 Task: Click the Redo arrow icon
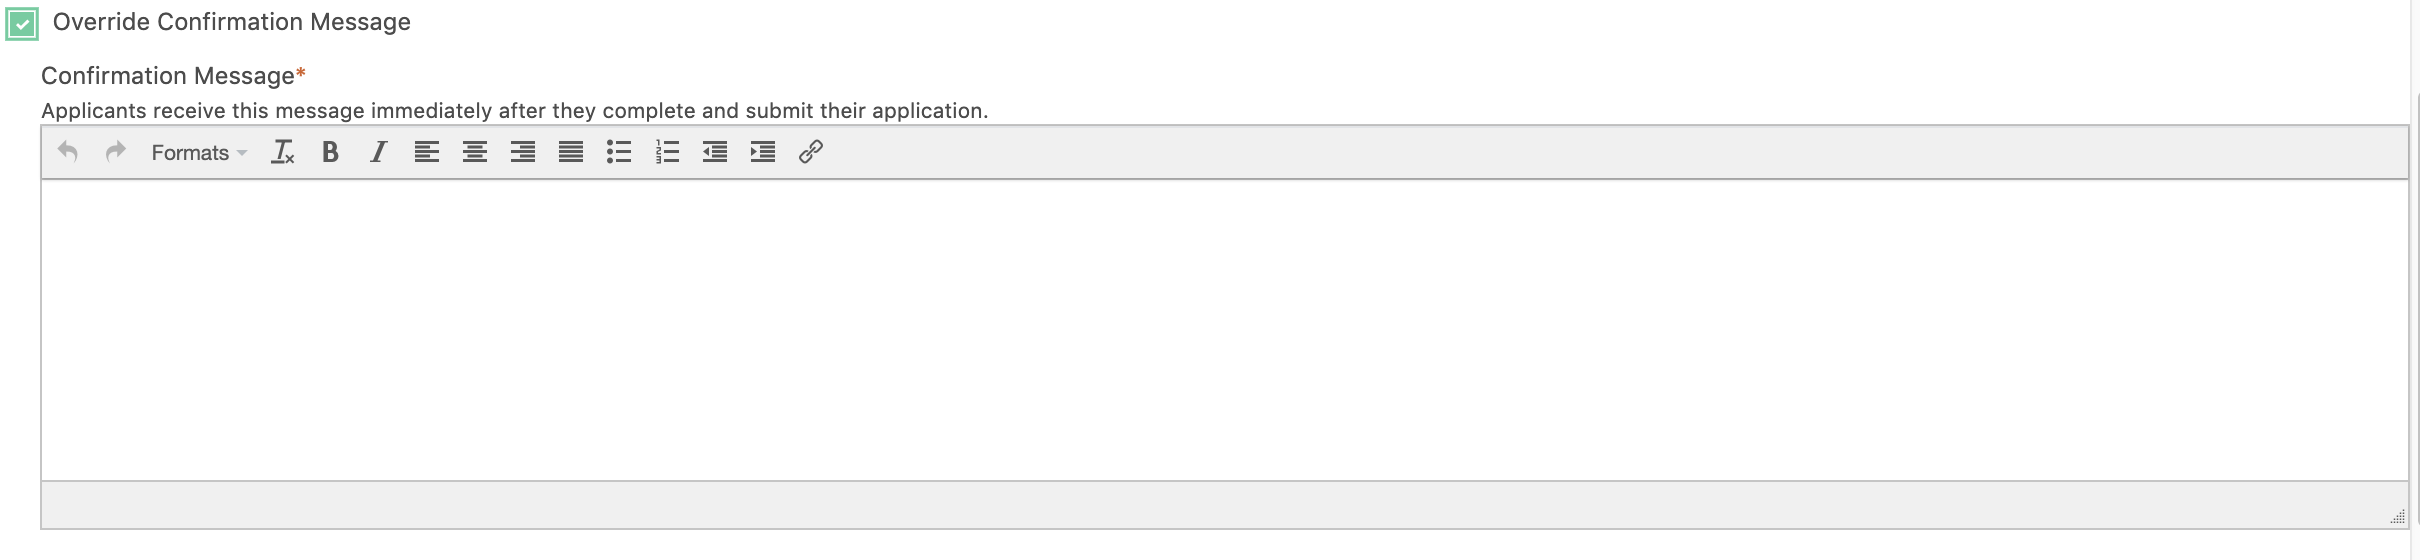coord(116,152)
